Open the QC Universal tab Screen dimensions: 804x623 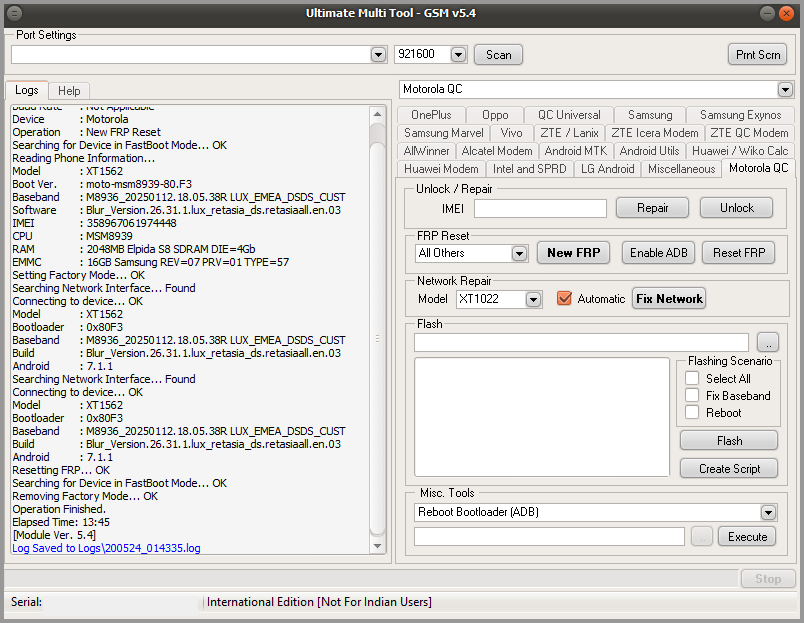(569, 115)
